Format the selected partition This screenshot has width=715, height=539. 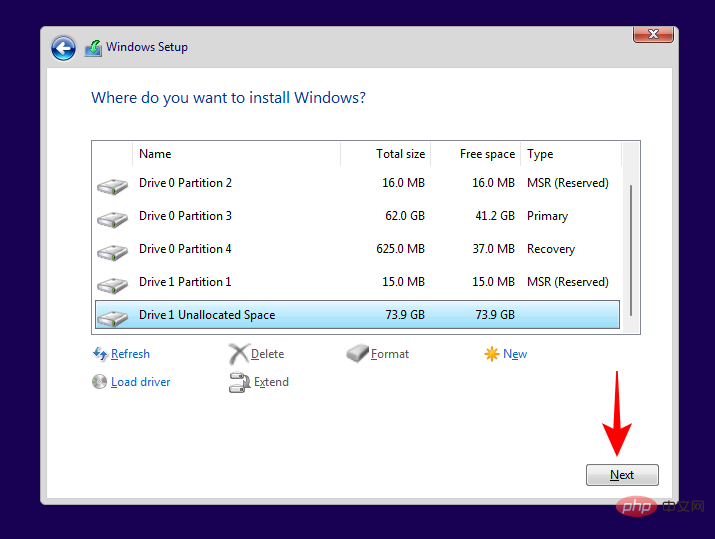click(390, 354)
